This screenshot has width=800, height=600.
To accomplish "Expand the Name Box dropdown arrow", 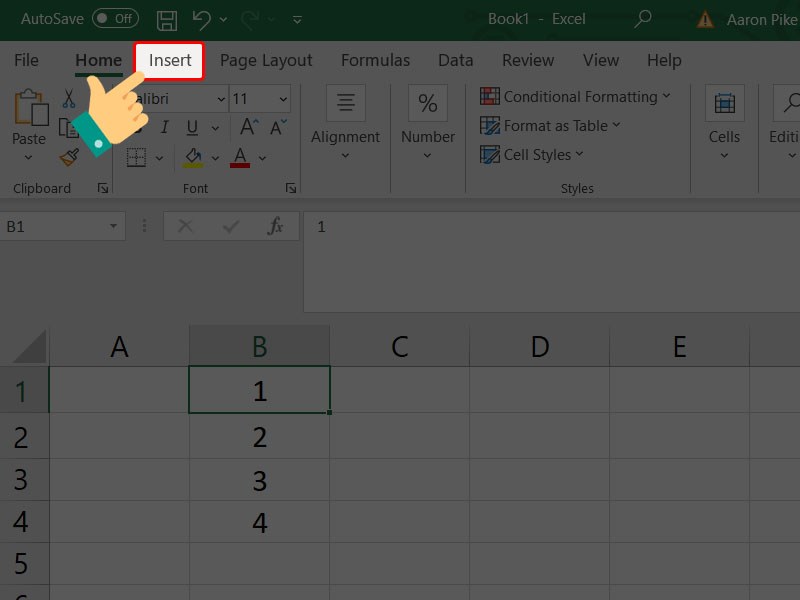I will 113,227.
